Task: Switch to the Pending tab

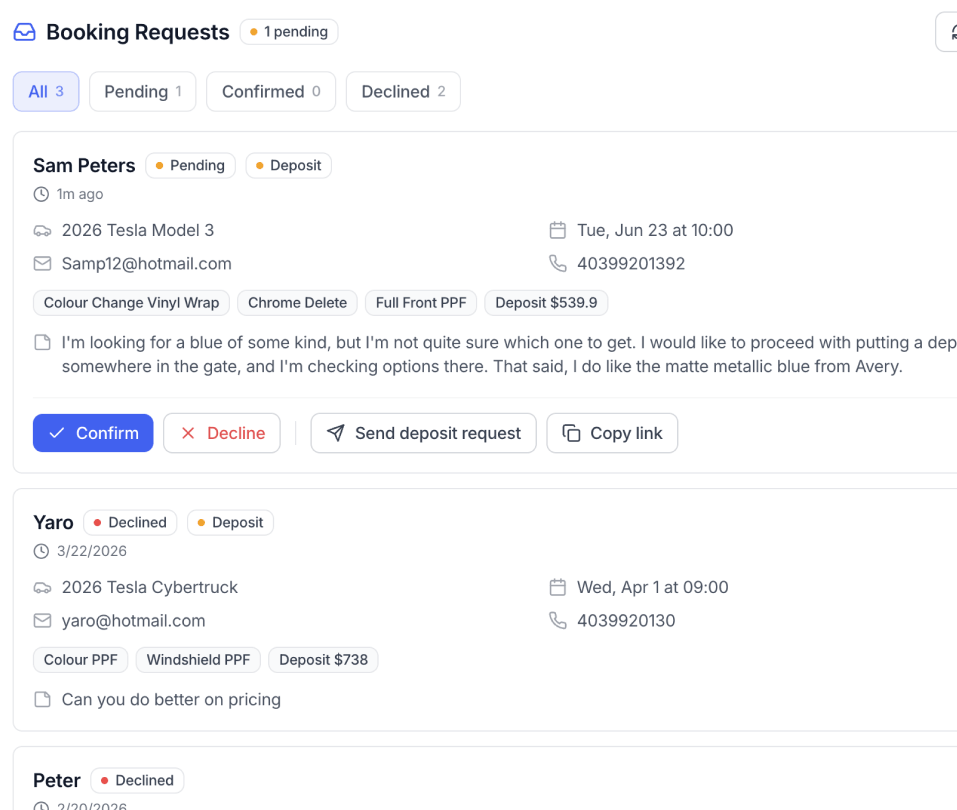Action: pos(143,92)
